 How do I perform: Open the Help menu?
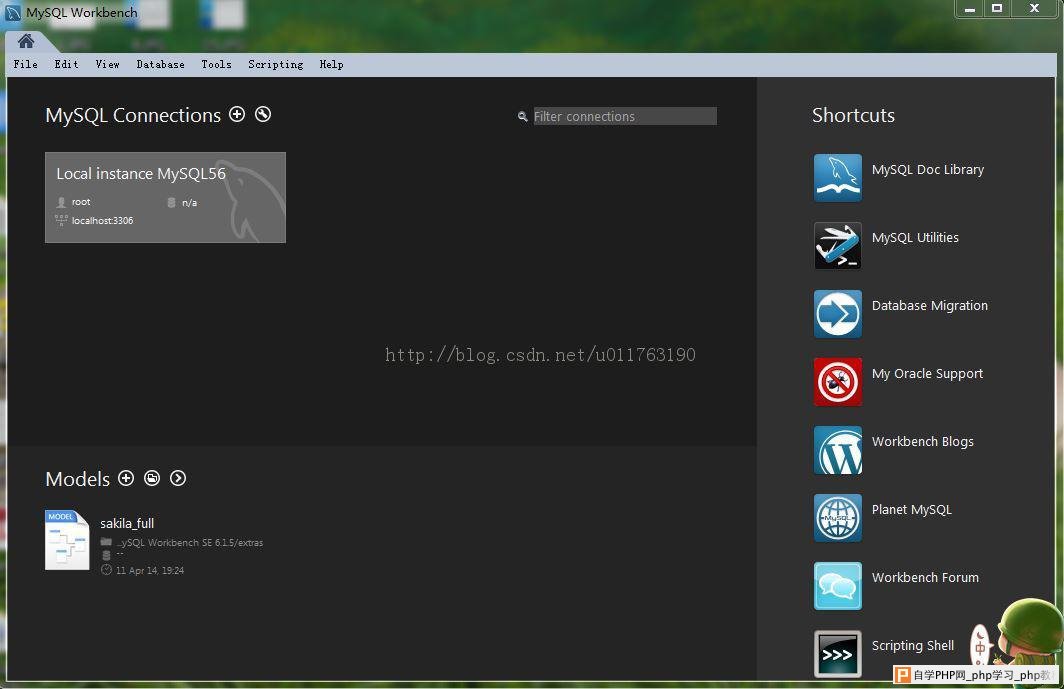pos(331,64)
